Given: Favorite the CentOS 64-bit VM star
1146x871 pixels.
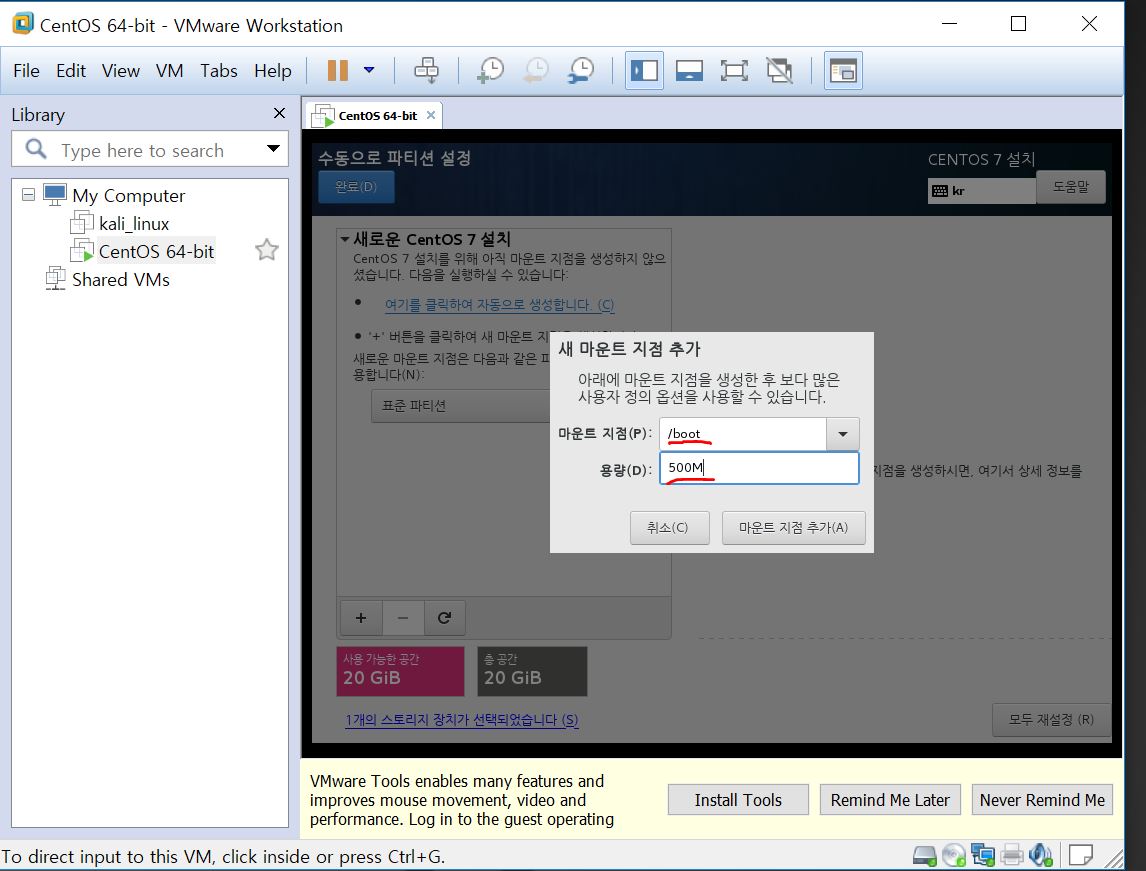Looking at the screenshot, I should pyautogui.click(x=267, y=250).
